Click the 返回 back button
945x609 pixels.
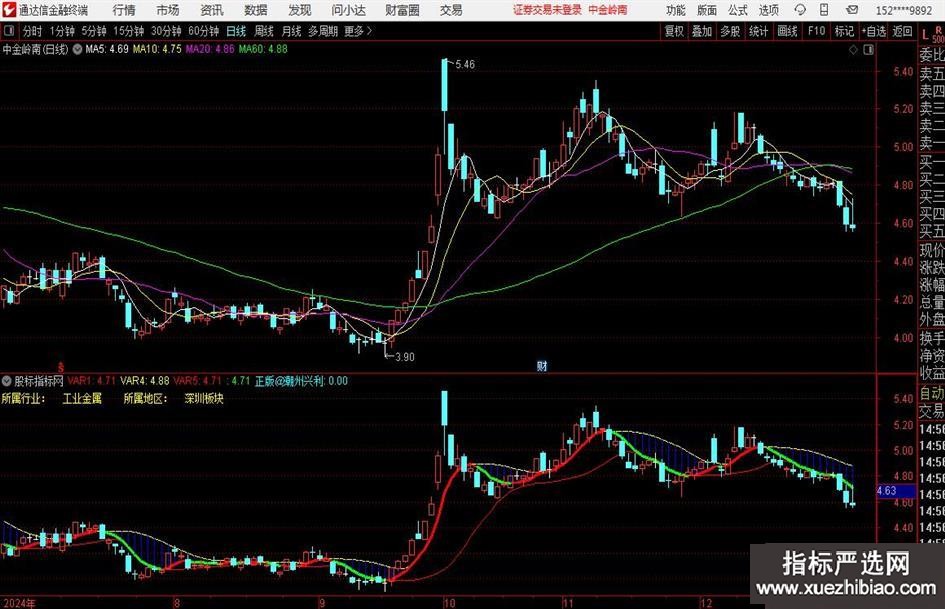(x=902, y=31)
